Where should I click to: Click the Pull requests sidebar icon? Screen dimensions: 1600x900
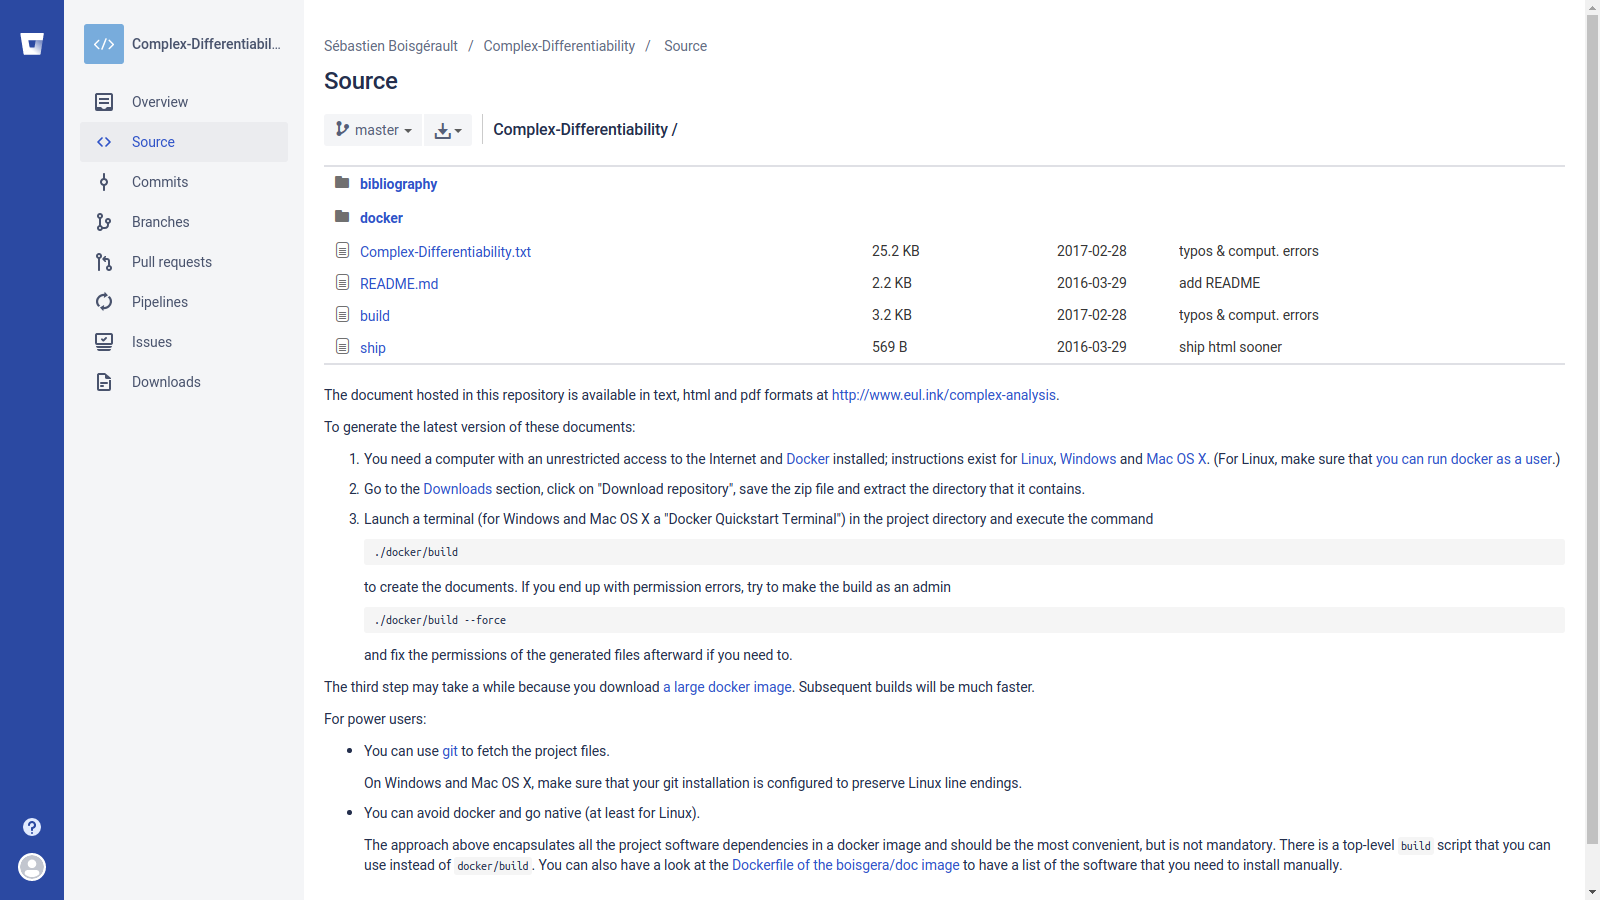point(104,262)
